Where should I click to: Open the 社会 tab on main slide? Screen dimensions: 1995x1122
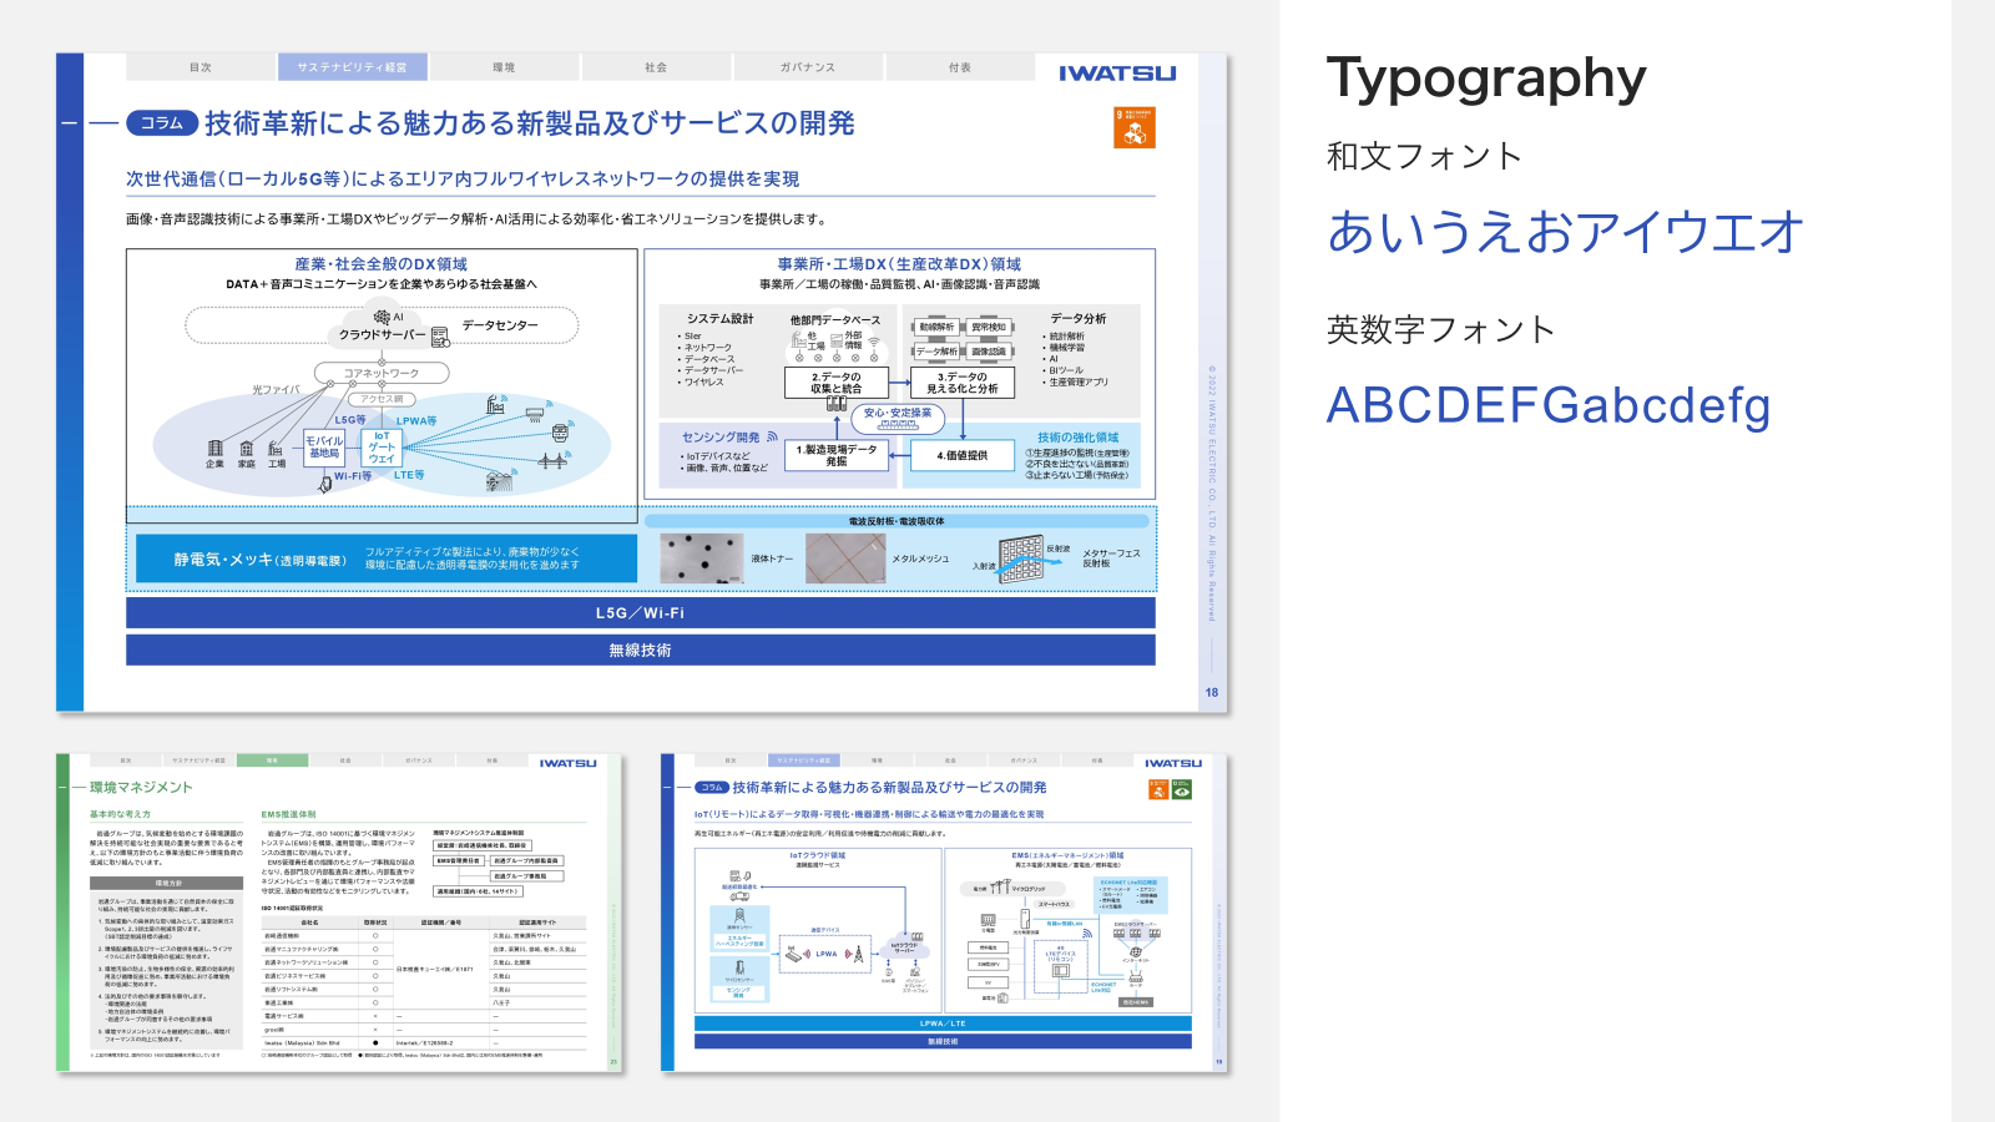656,67
